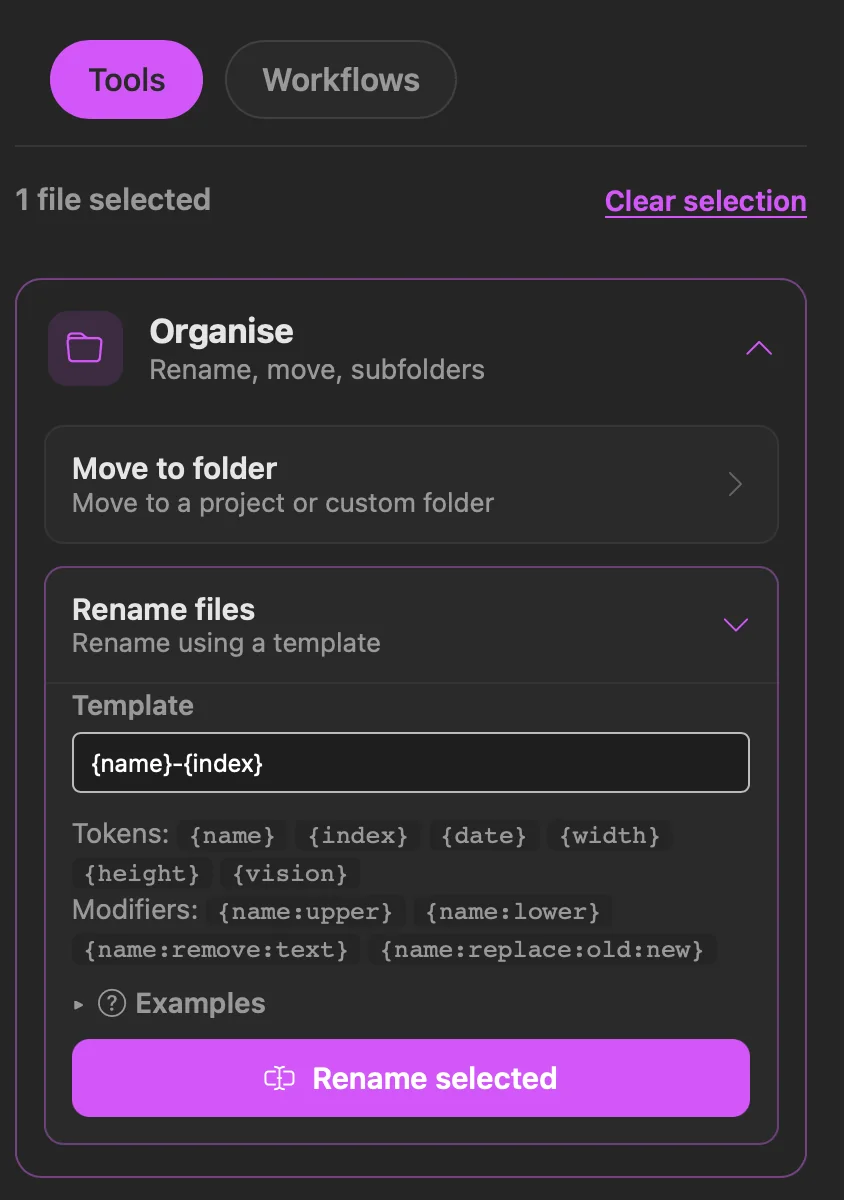
Task: Click the Tokens label
Action: coord(121,835)
